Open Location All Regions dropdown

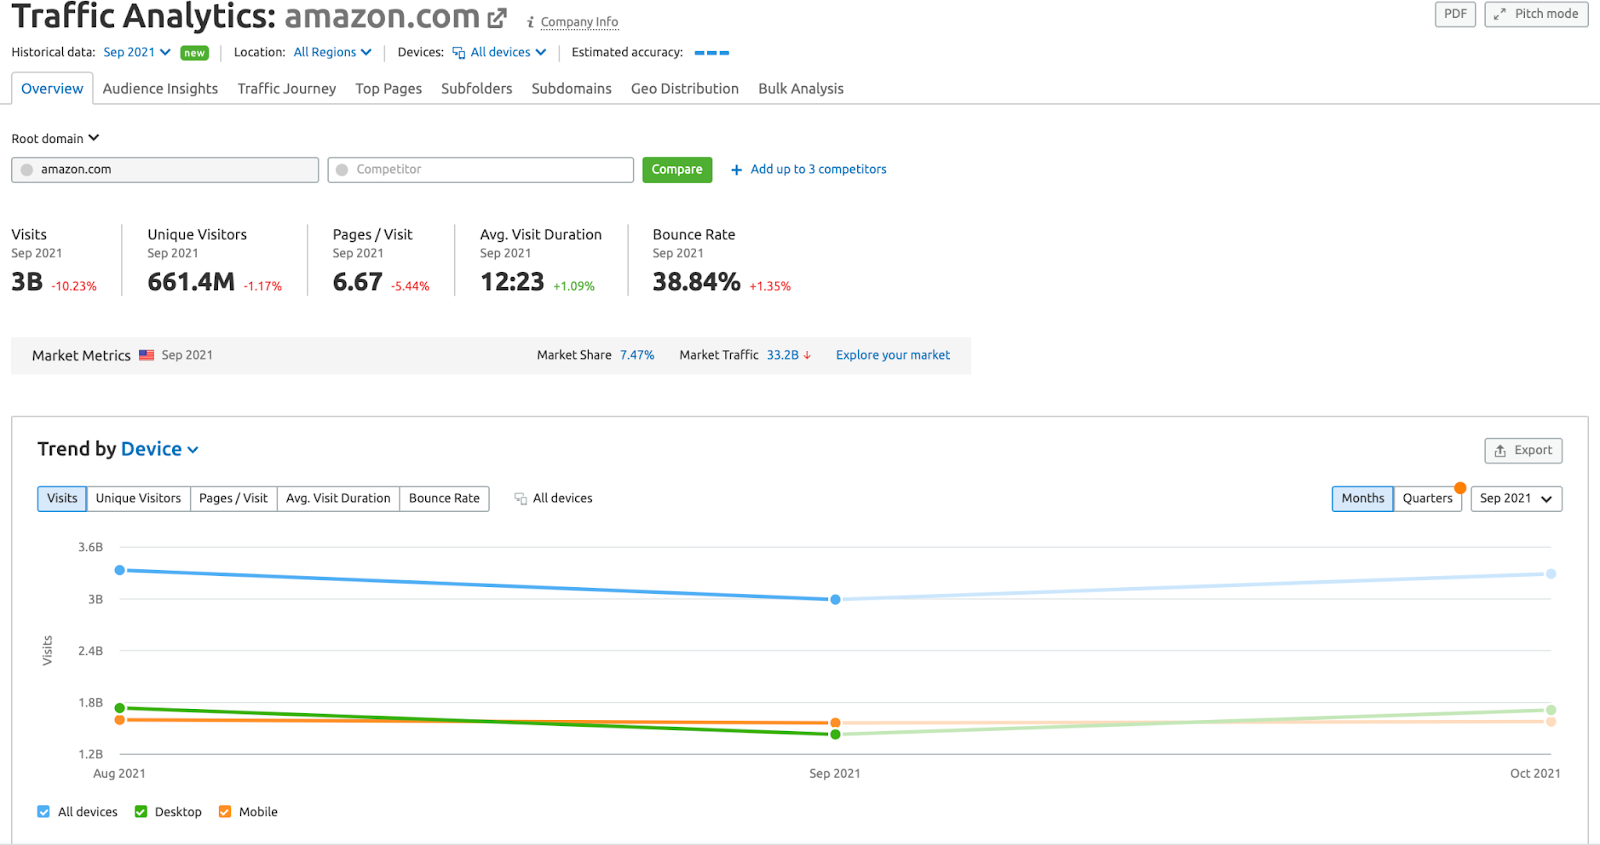pos(332,52)
